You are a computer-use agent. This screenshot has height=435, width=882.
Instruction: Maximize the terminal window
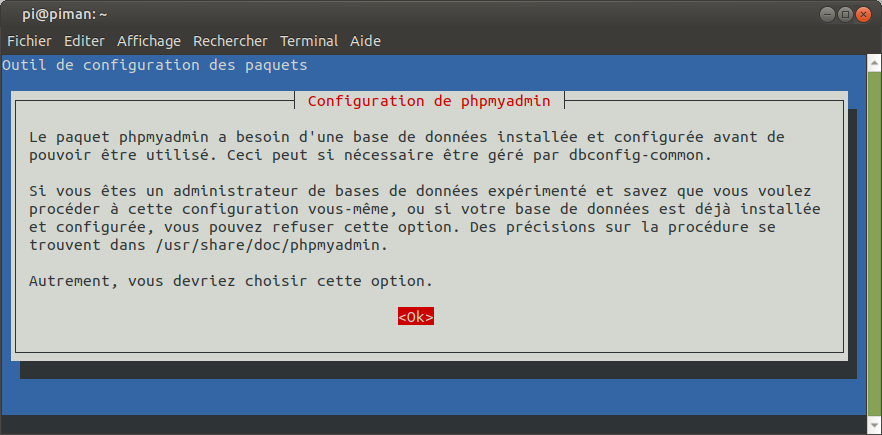[x=844, y=15]
